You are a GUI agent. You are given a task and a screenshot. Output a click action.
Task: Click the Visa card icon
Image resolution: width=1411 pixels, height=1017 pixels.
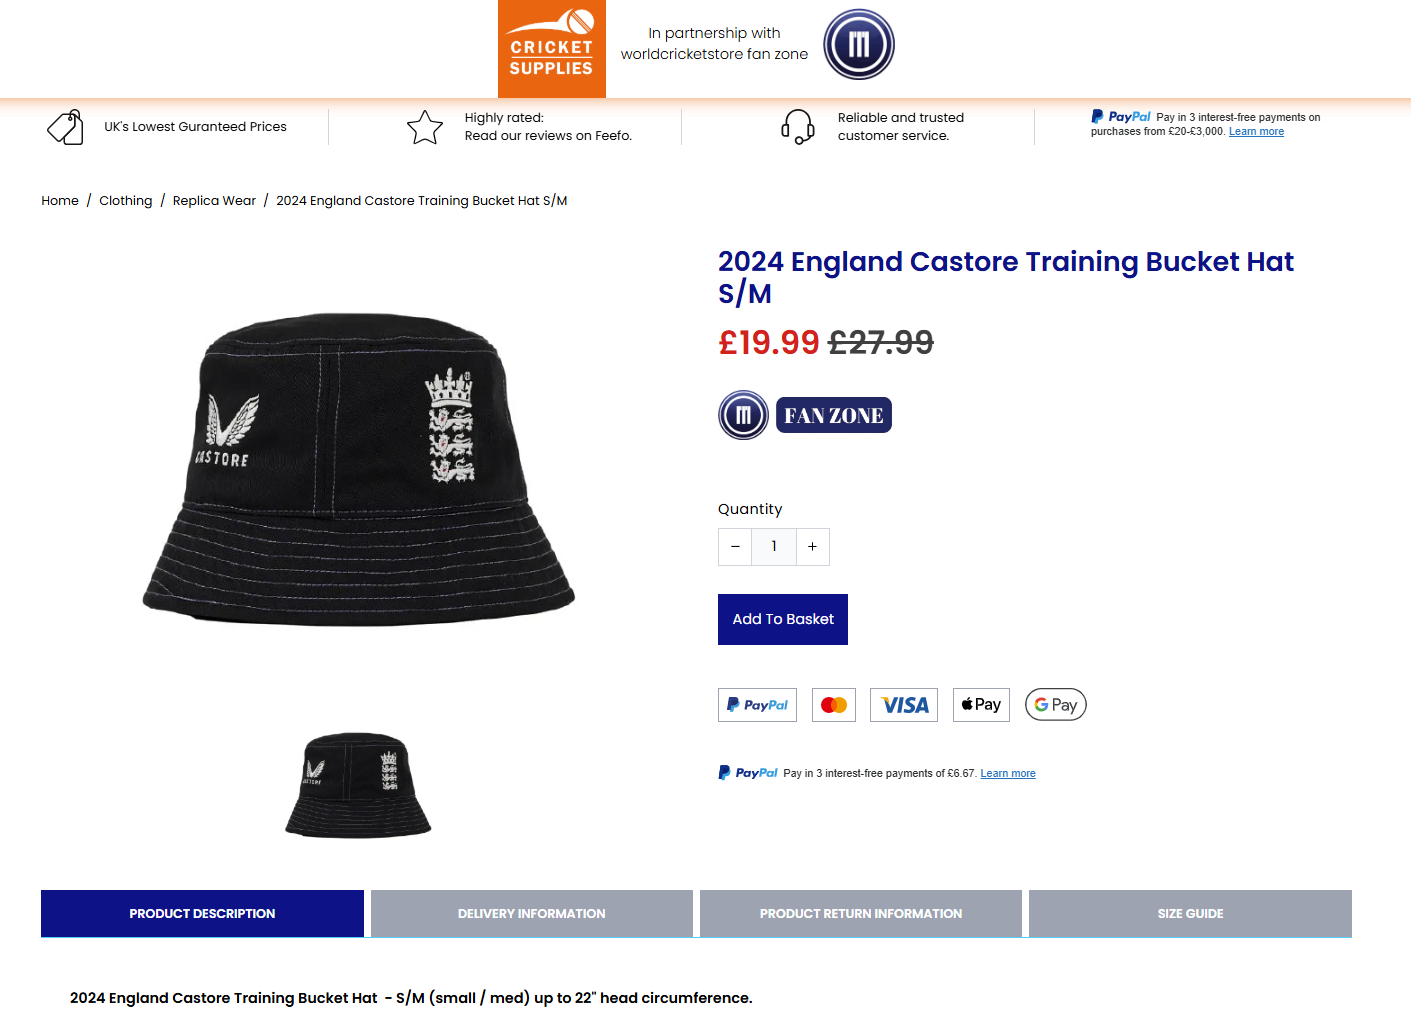904,705
